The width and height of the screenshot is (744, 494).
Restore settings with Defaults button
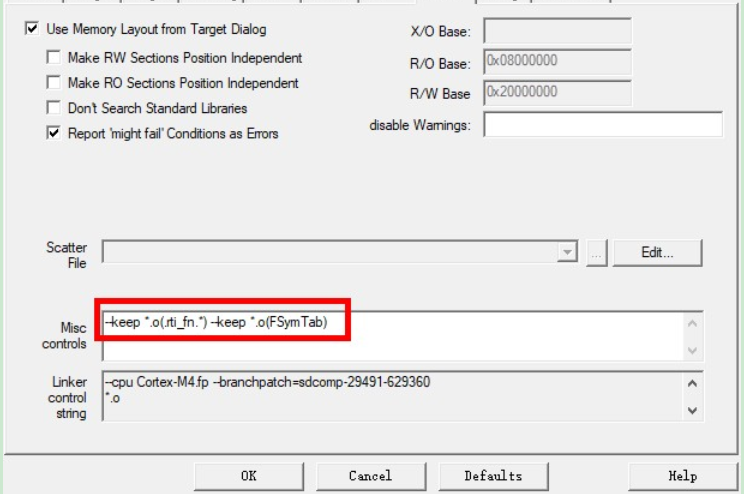click(493, 476)
